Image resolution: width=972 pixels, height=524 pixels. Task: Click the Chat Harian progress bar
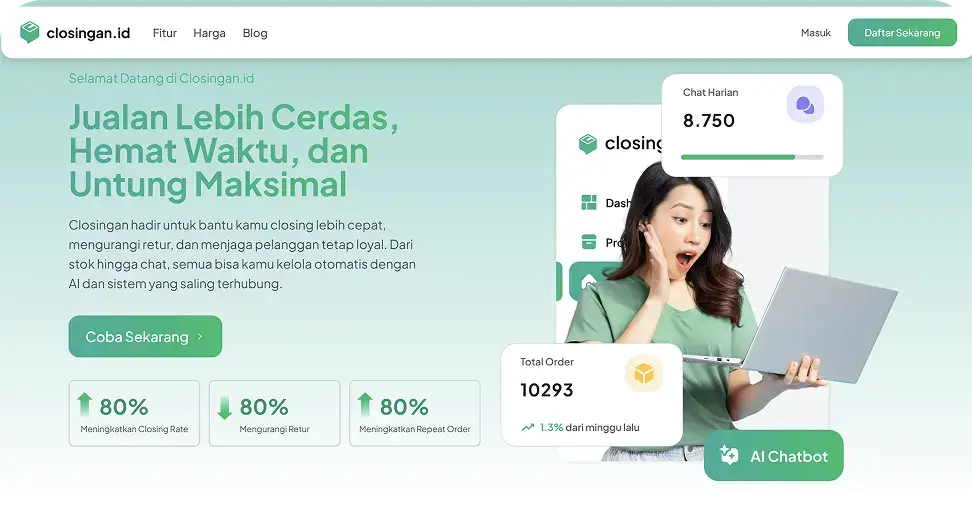(x=752, y=158)
